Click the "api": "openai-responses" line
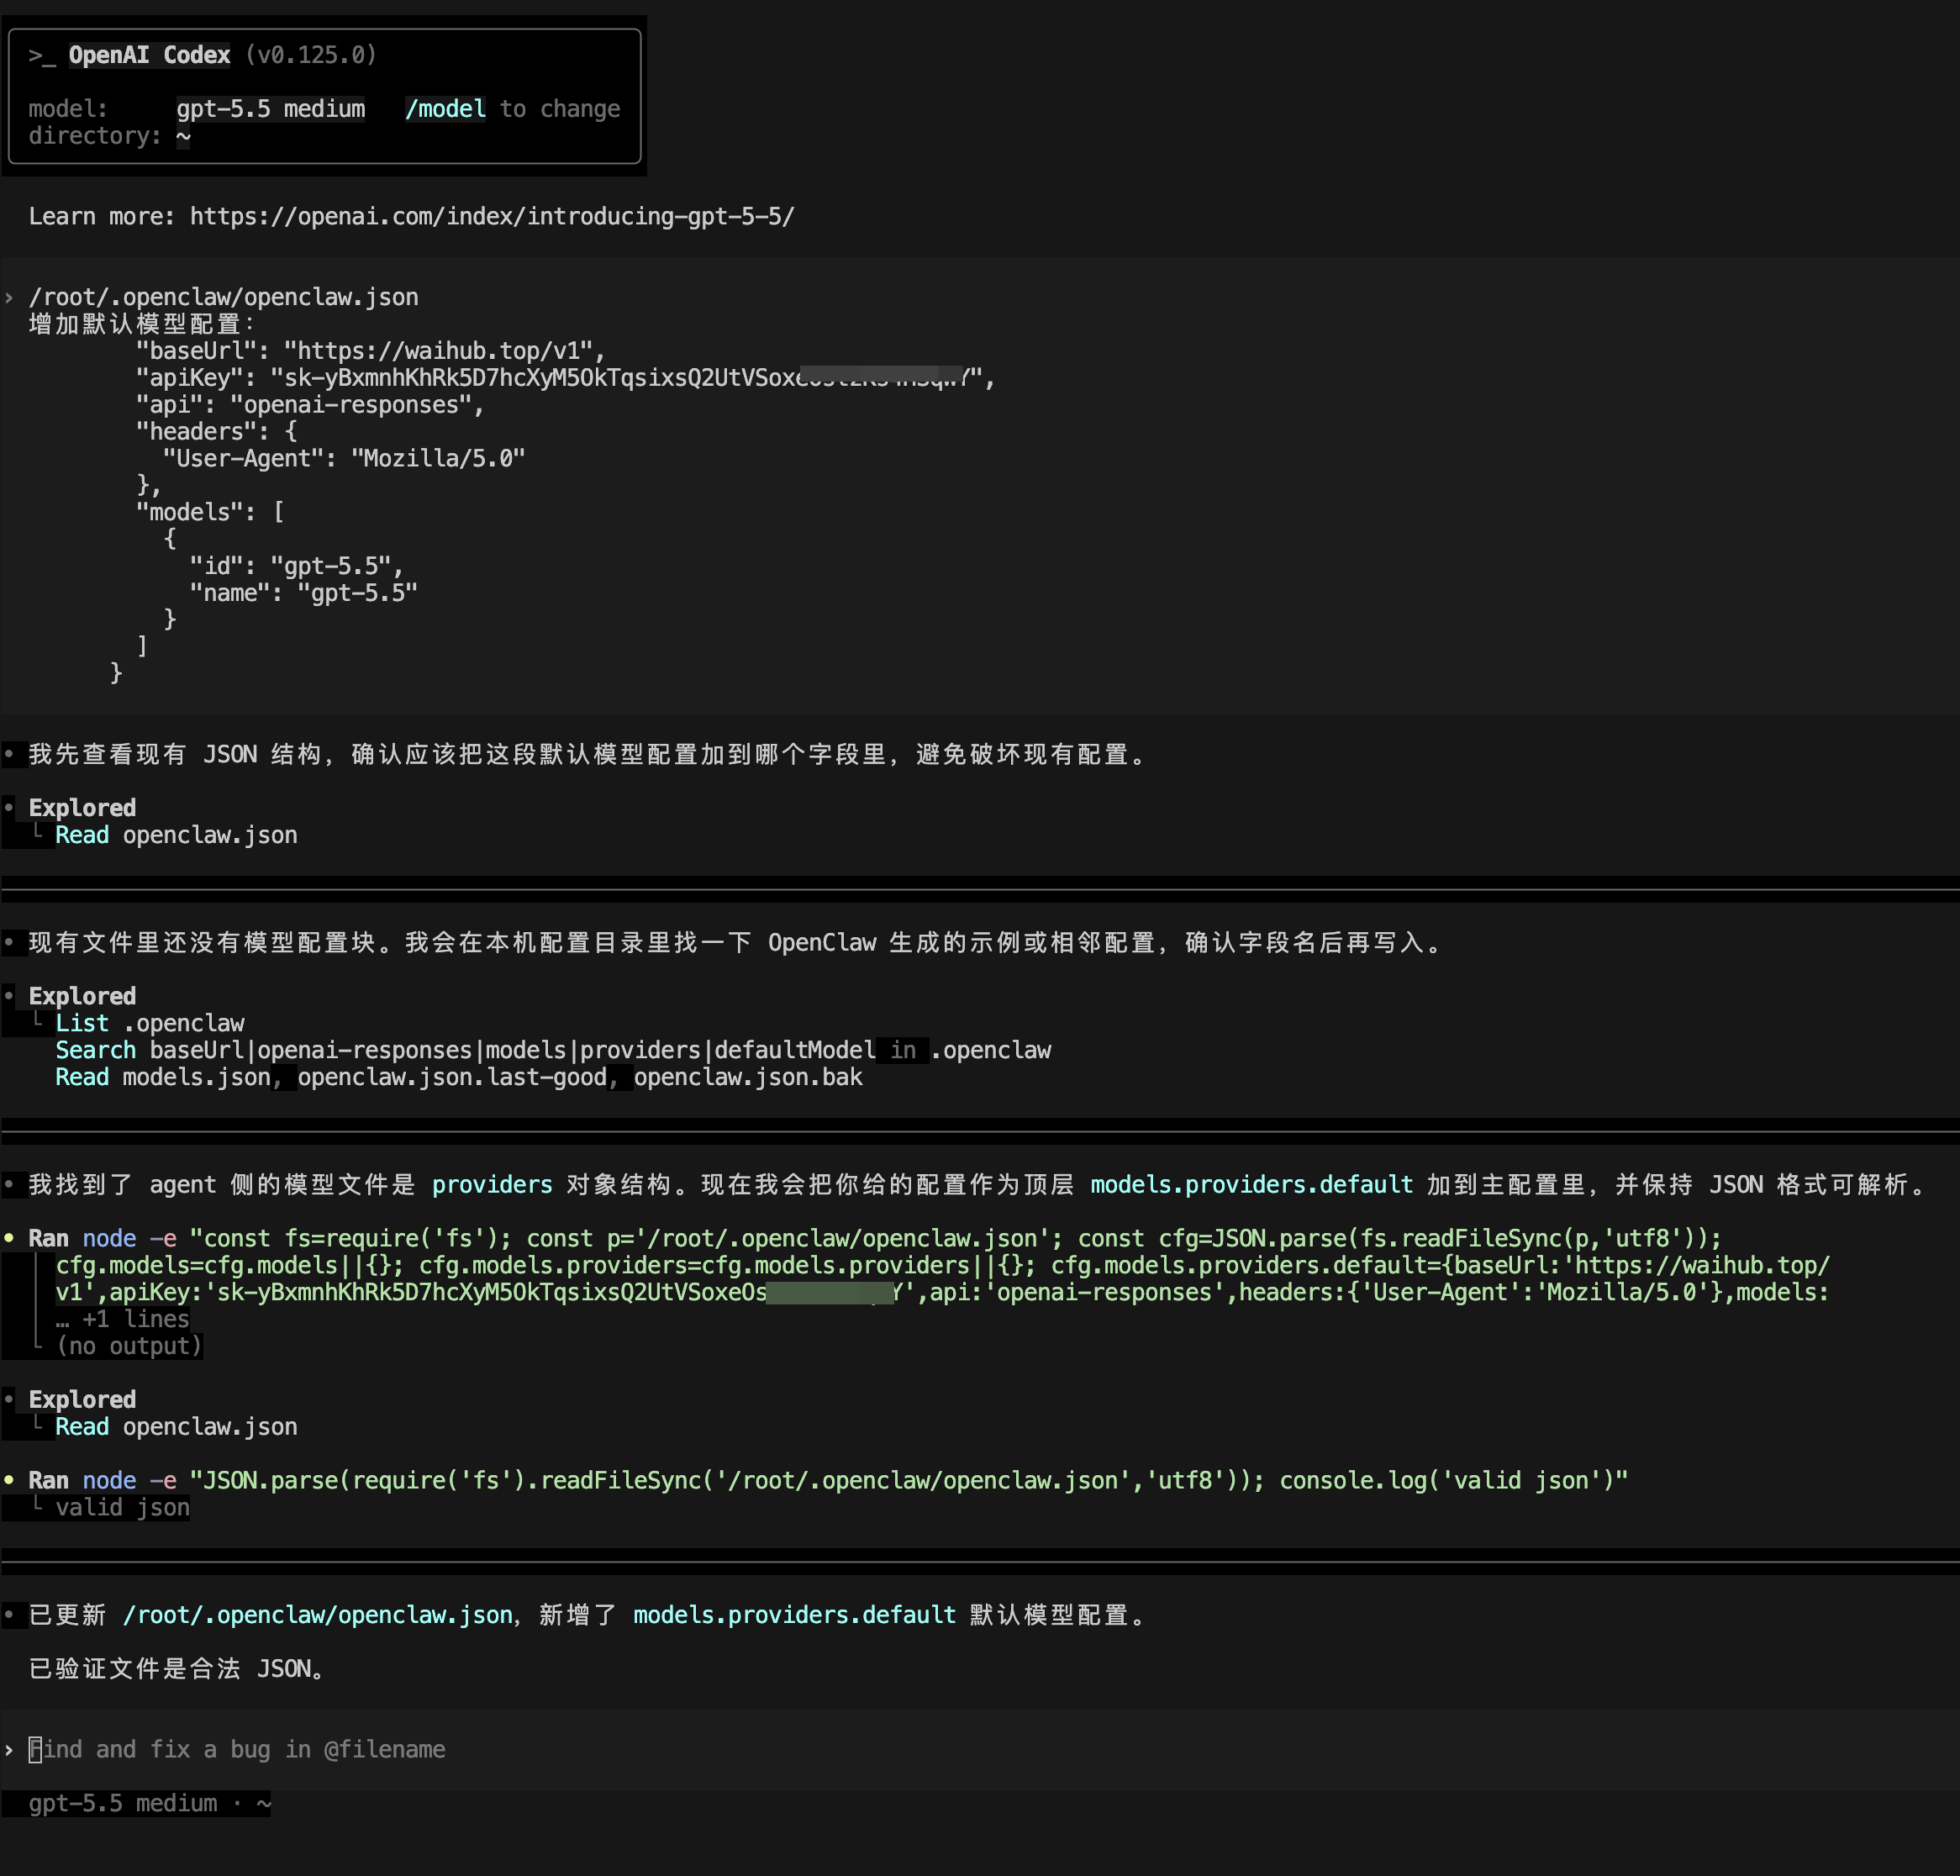1960x1876 pixels. coord(310,405)
